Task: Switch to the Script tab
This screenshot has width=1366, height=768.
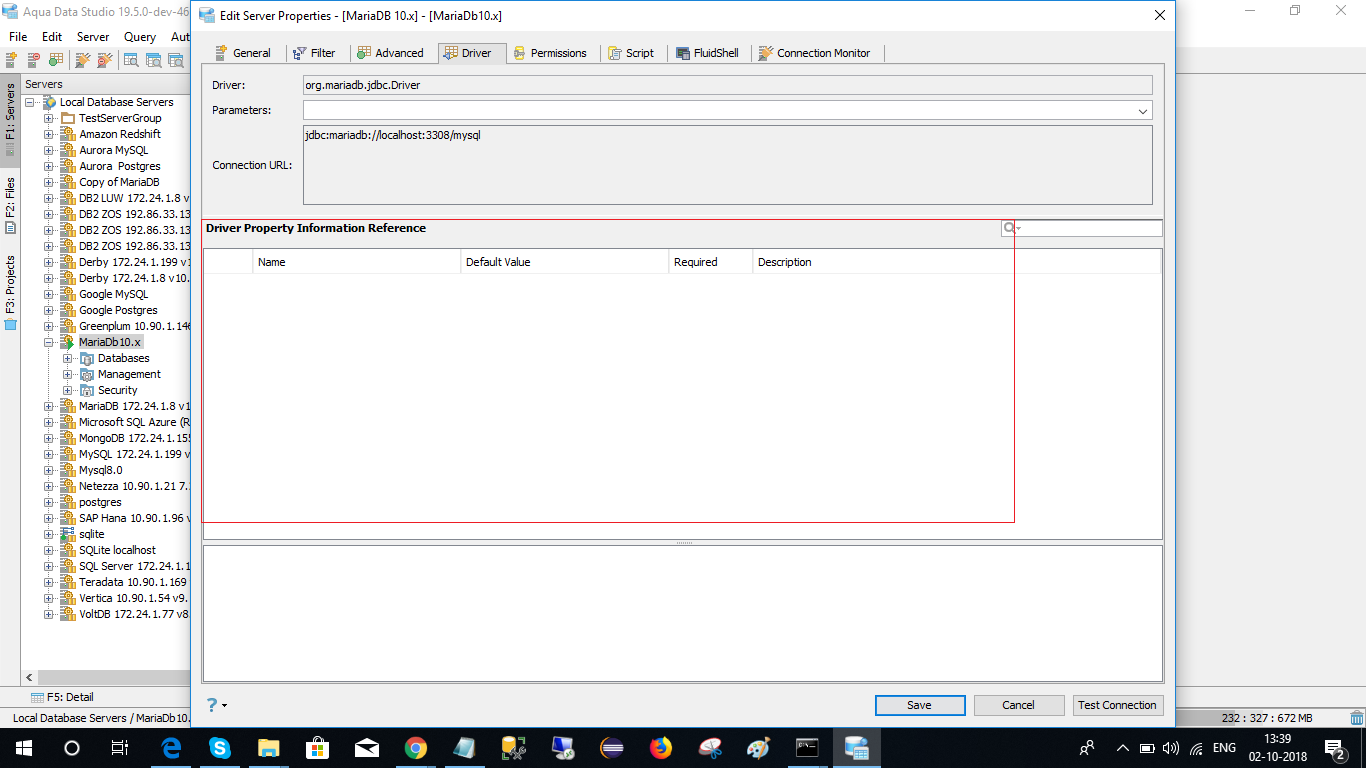Action: 631,53
